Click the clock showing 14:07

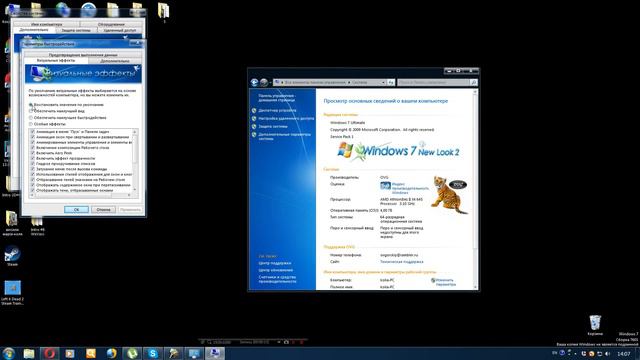click(623, 353)
